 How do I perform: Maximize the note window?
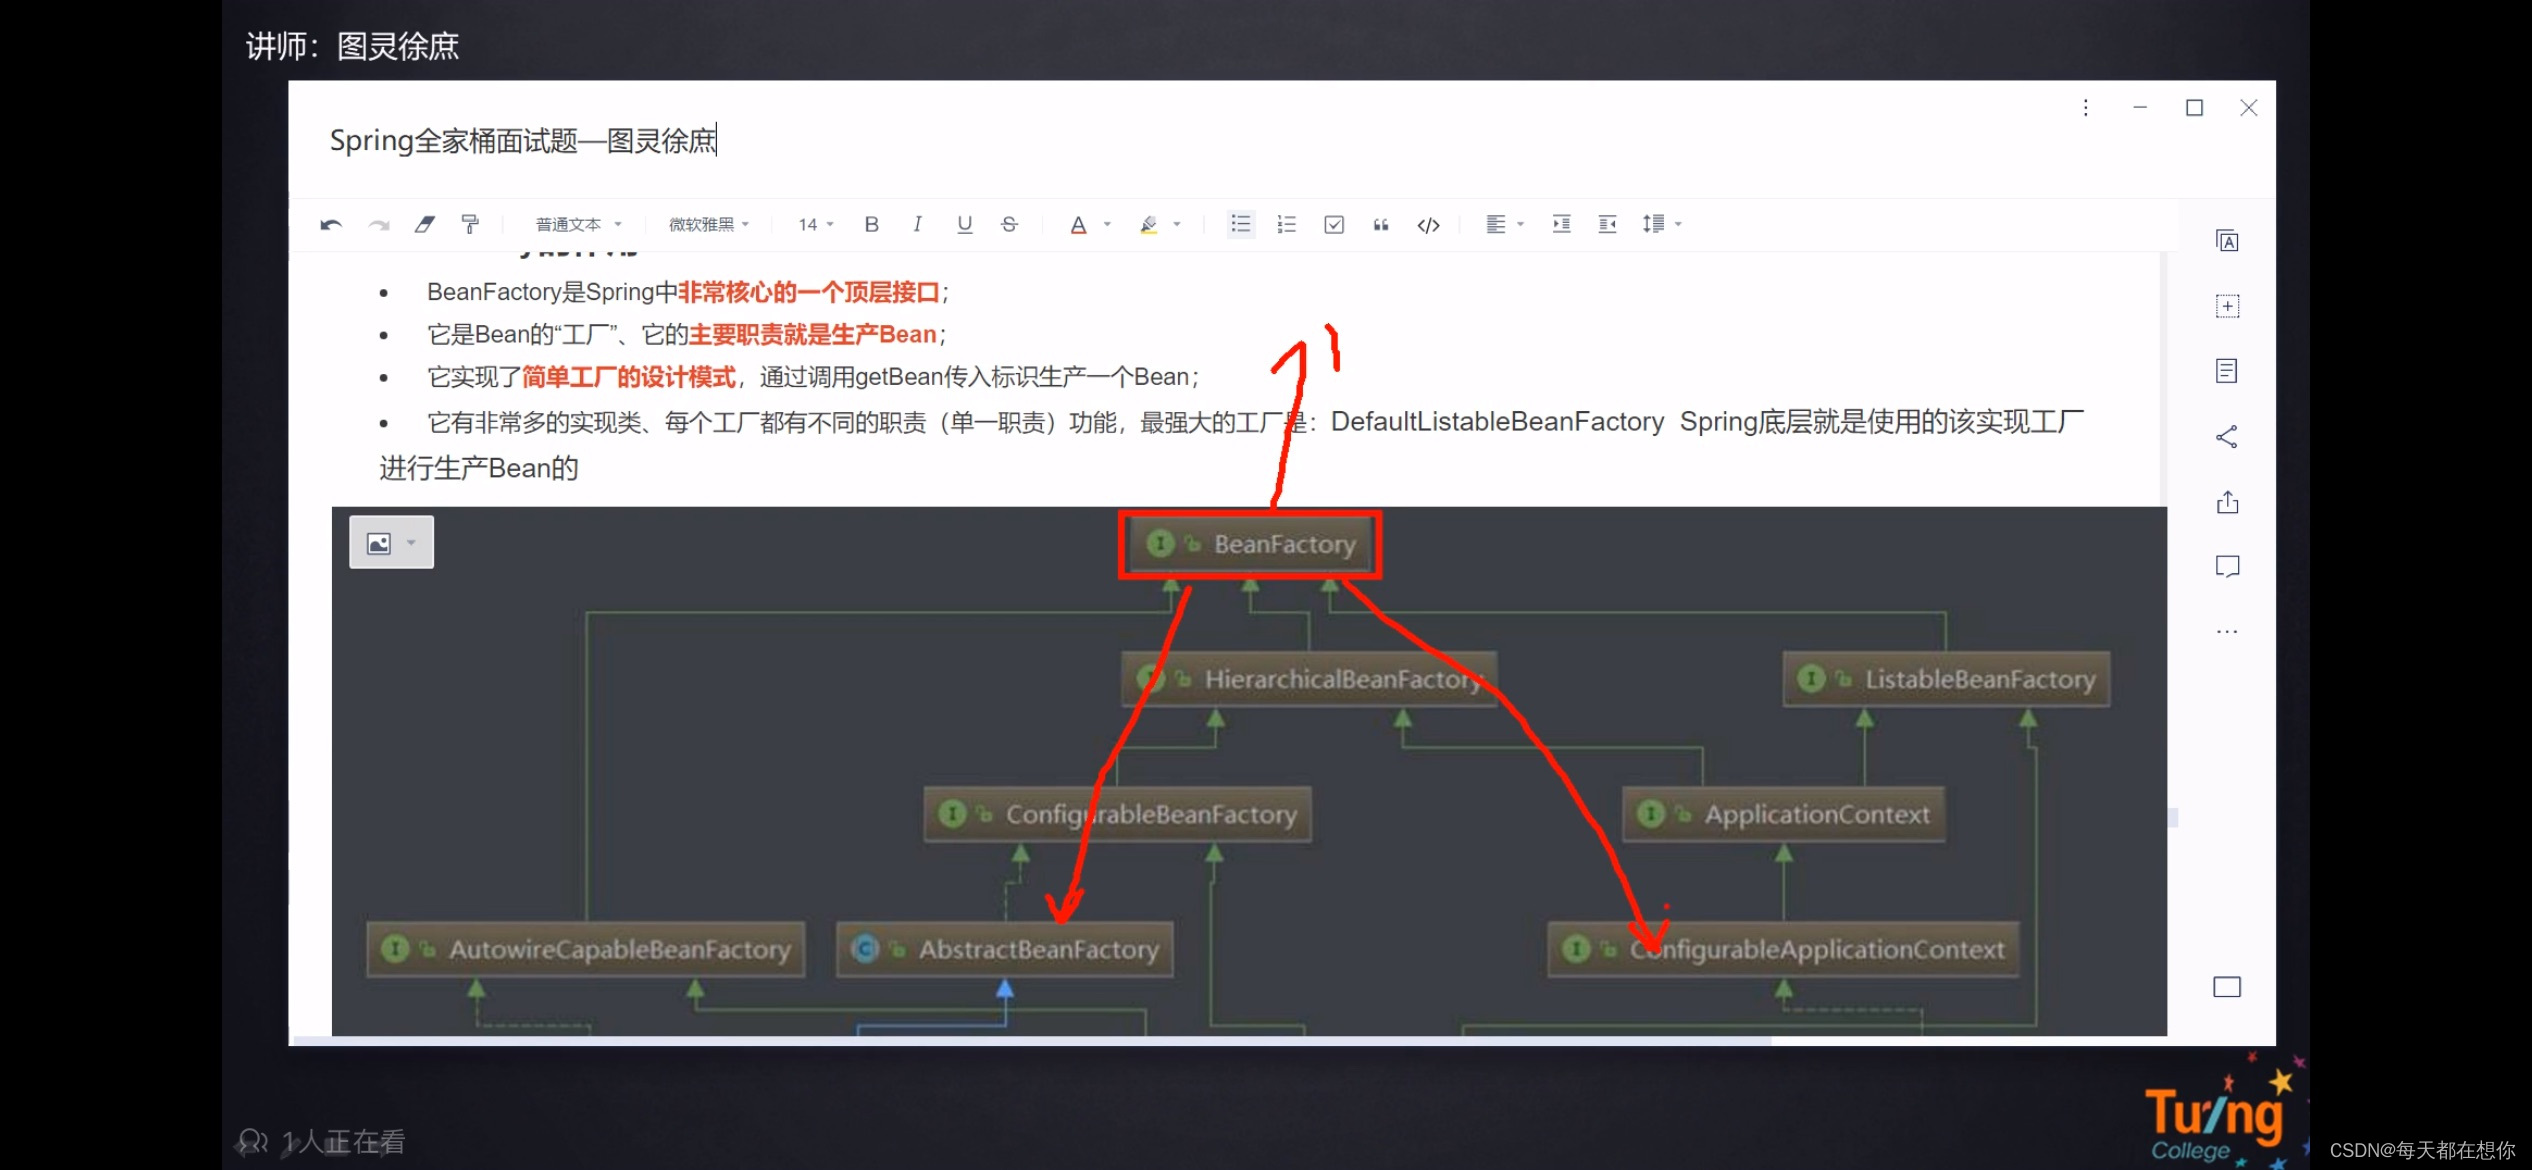click(x=2194, y=108)
